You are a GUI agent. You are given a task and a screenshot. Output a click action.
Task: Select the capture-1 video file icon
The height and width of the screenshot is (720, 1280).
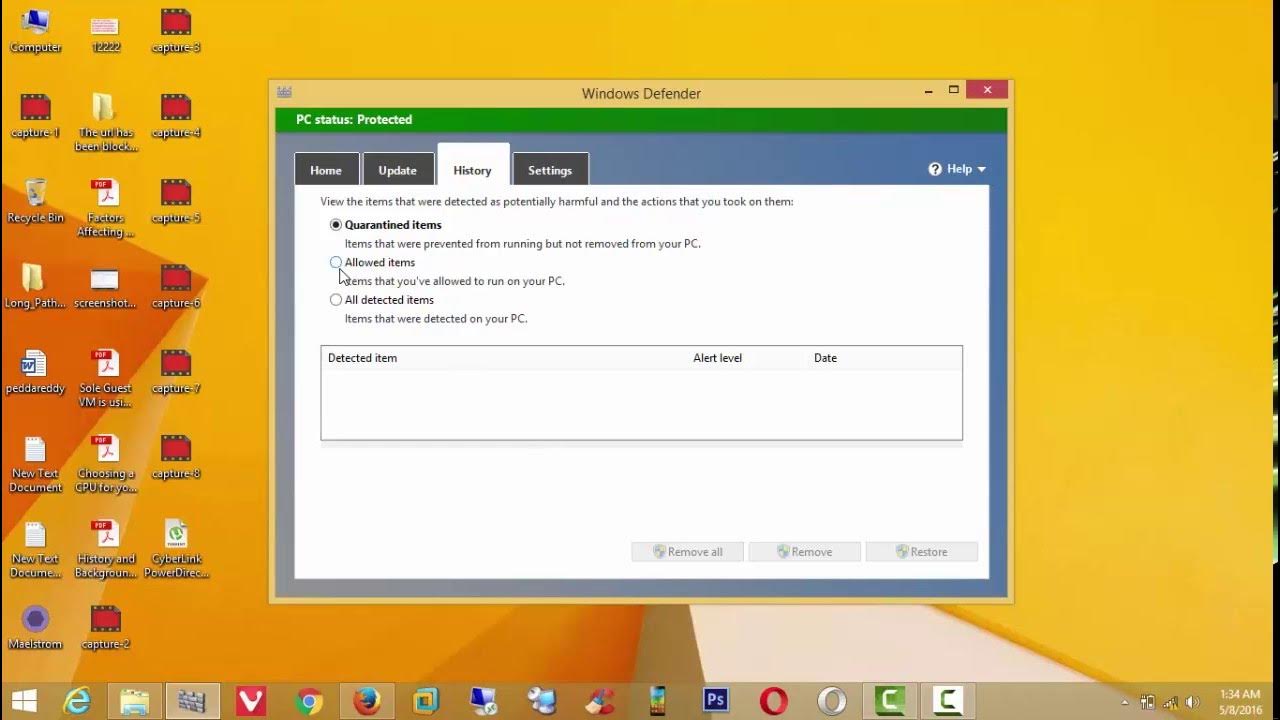pos(35,115)
